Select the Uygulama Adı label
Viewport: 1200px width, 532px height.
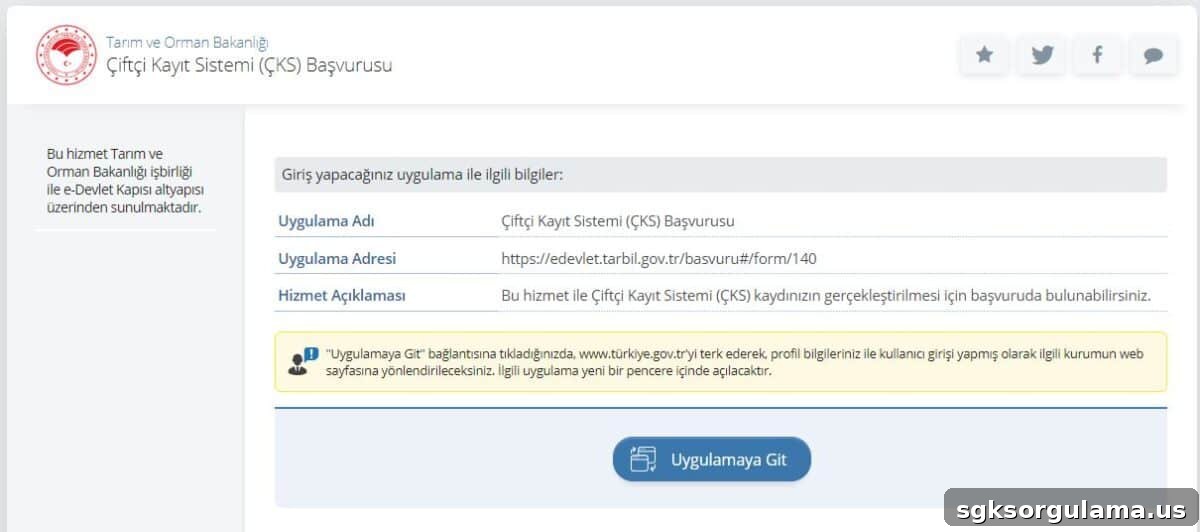click(x=326, y=221)
